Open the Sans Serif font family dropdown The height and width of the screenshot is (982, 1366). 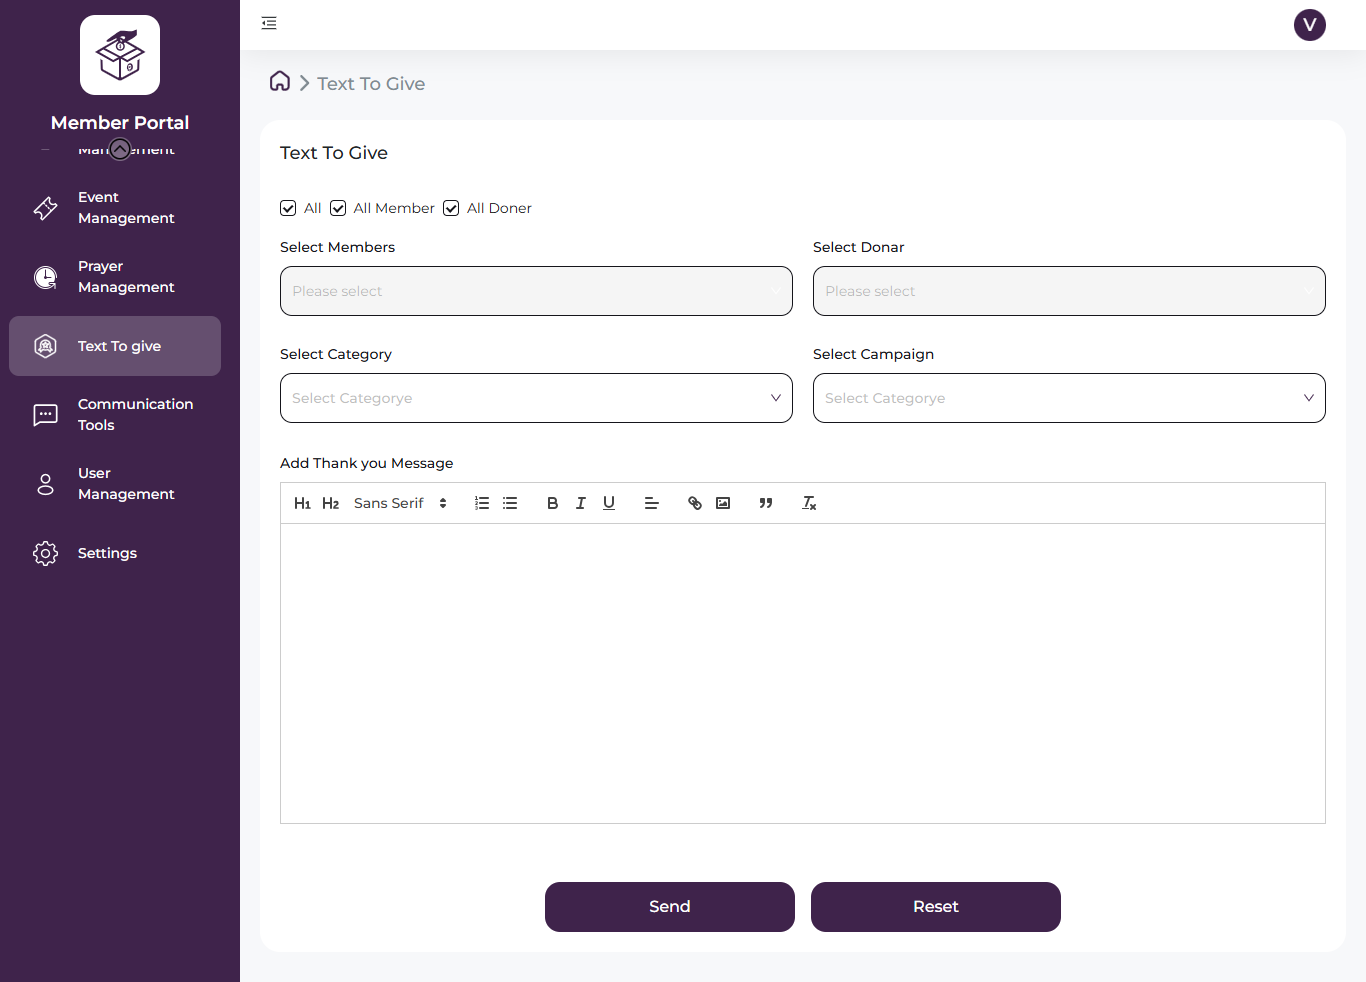pos(397,503)
